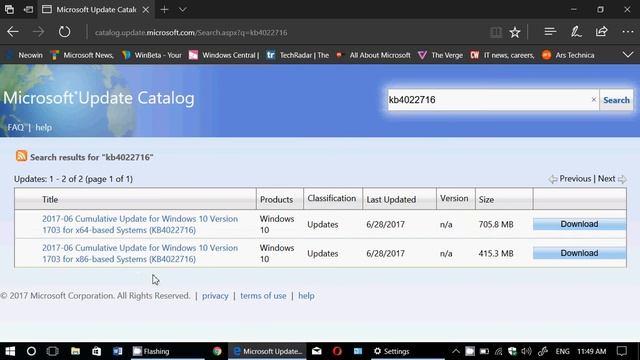Show tab previews chevron
The height and width of the screenshot is (360, 640).
click(183, 9)
